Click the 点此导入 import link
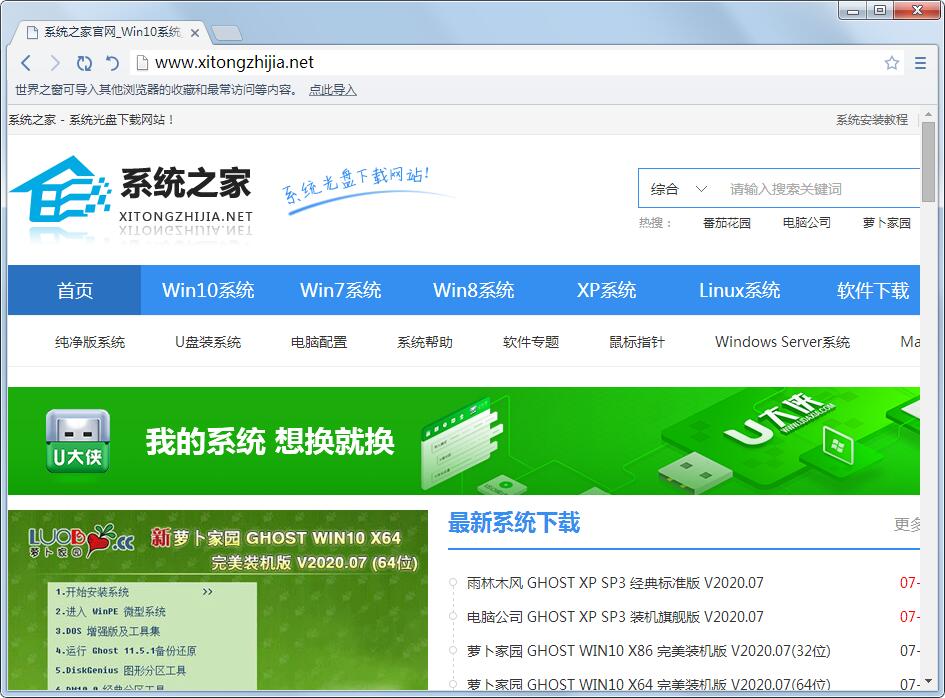 click(x=333, y=90)
